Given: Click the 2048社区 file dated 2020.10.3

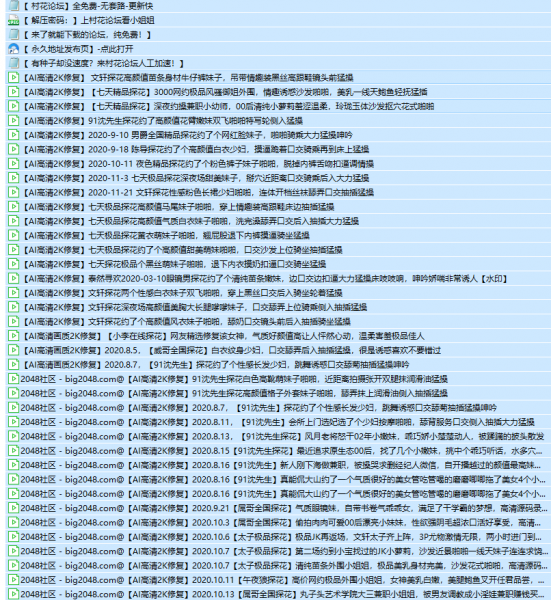Looking at the screenshot, I should [281, 523].
